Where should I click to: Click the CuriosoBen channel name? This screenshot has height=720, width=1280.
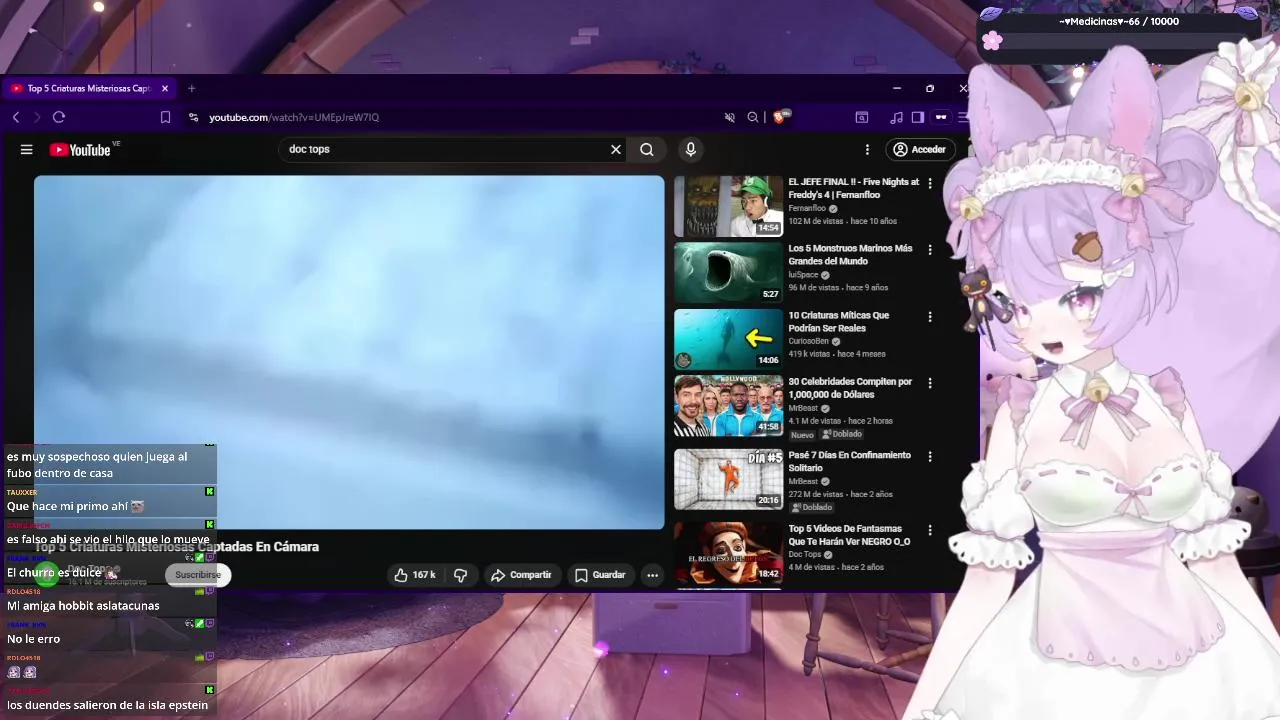click(811, 341)
